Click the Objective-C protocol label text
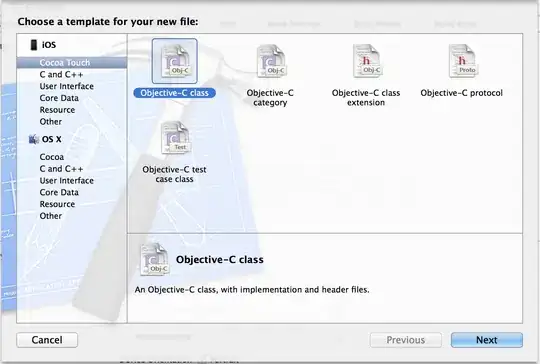Viewport: 540px width, 364px height. click(461, 93)
